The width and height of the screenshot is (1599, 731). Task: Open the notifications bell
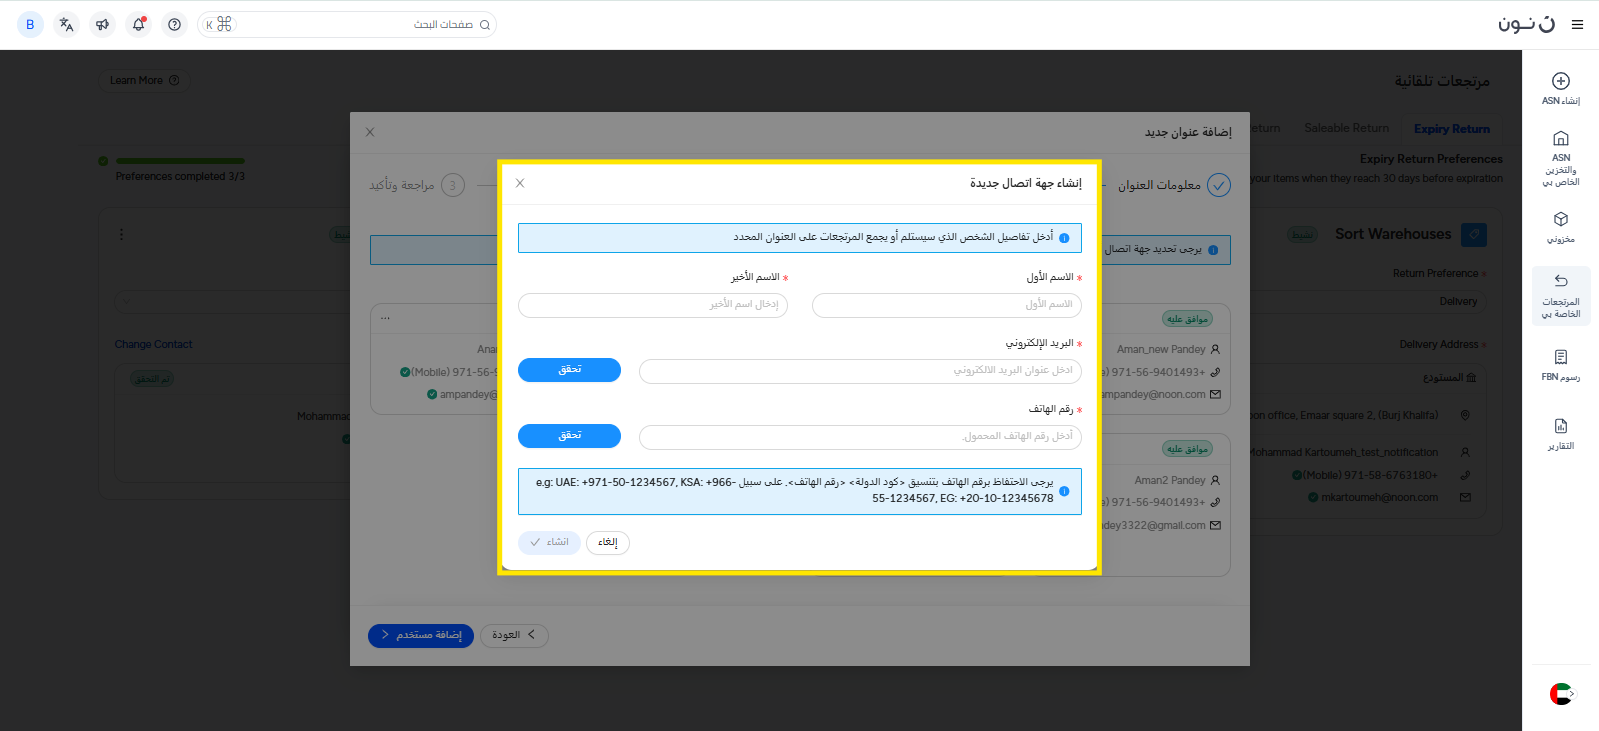139,25
